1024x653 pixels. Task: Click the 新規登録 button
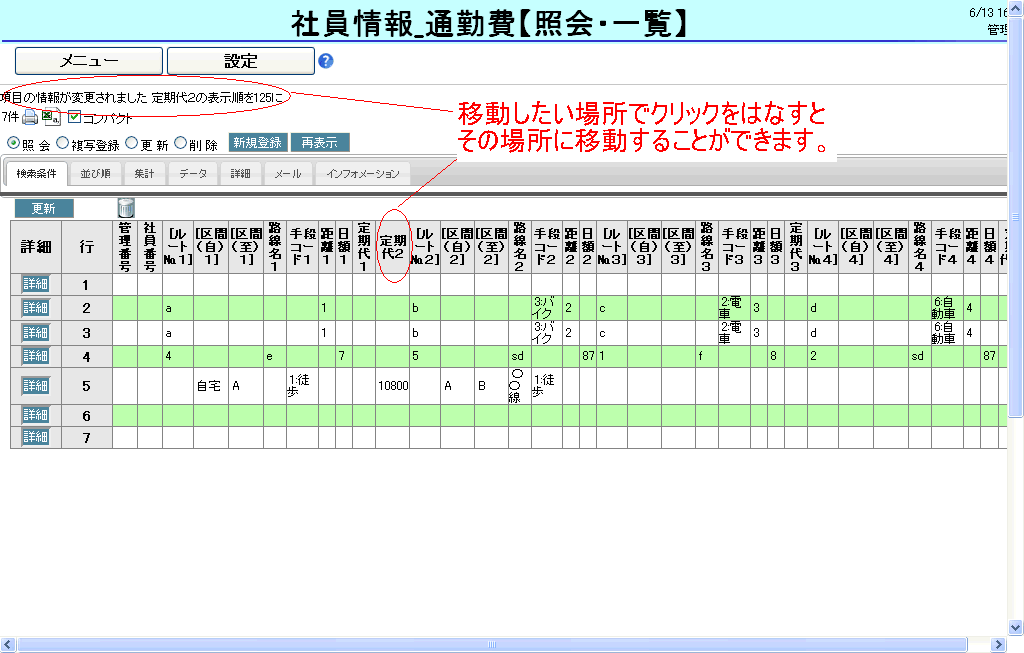coord(257,143)
